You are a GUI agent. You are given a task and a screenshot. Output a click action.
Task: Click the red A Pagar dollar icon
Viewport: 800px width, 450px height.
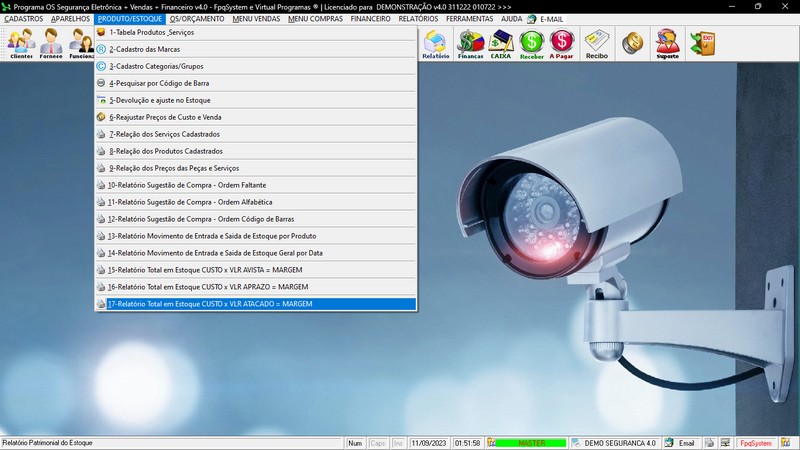pyautogui.click(x=561, y=44)
